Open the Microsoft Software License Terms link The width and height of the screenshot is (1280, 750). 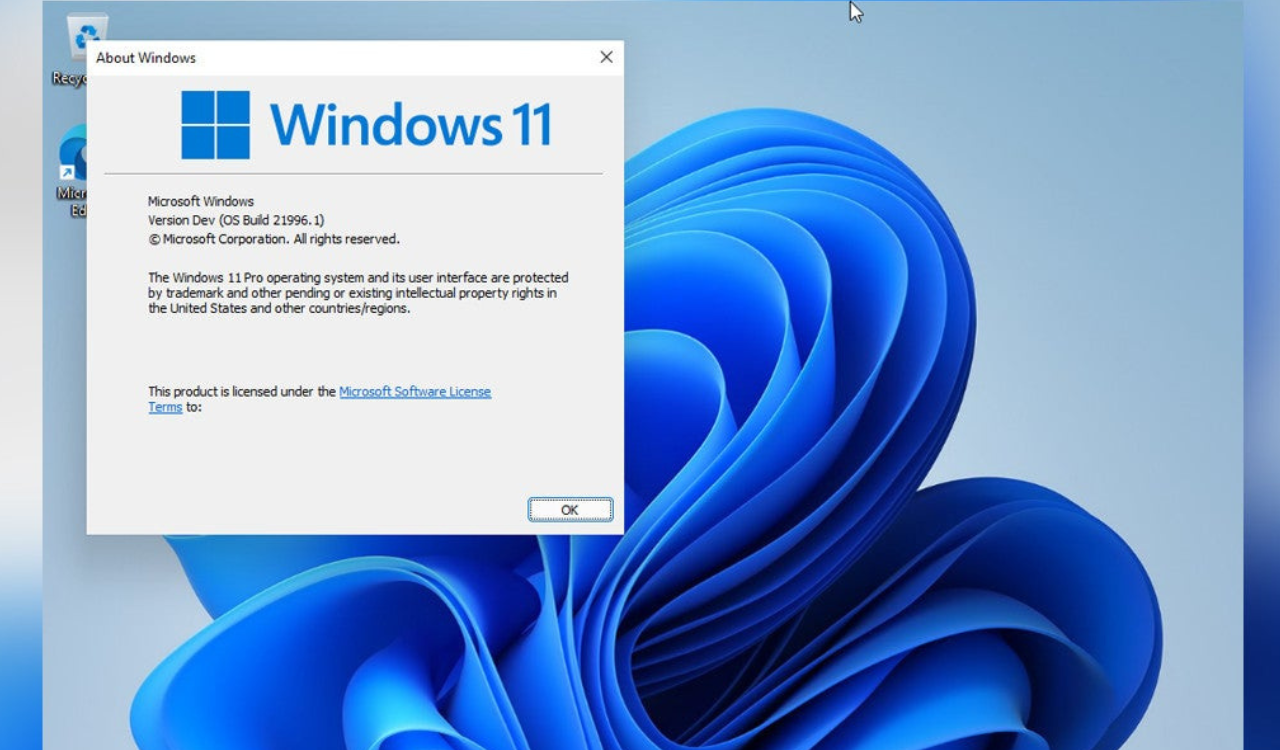(414, 392)
